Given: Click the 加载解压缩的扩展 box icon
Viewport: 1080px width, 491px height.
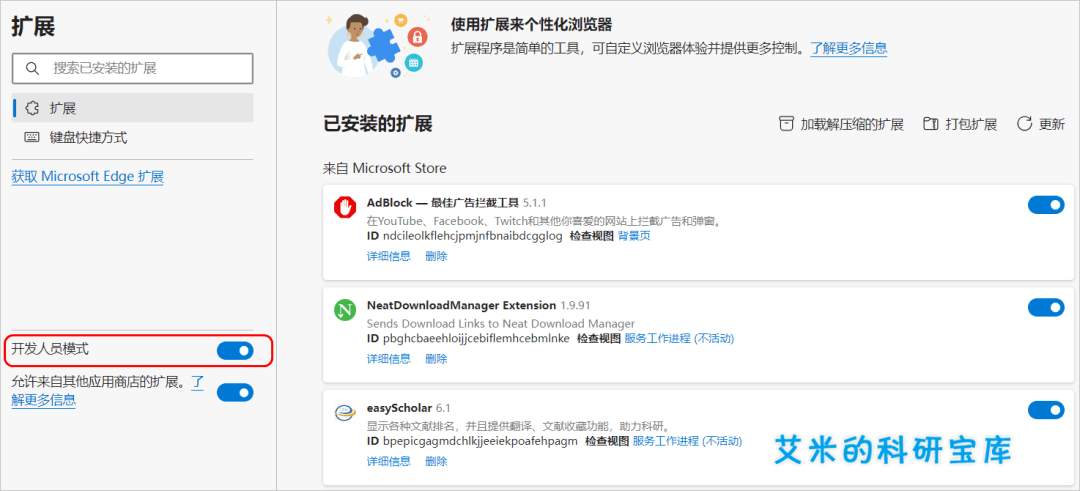Looking at the screenshot, I should pos(786,124).
